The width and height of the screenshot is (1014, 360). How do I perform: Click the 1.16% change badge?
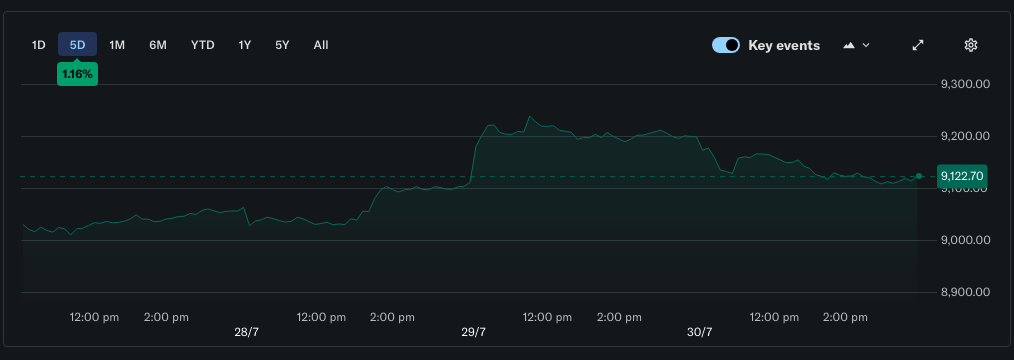[x=78, y=74]
